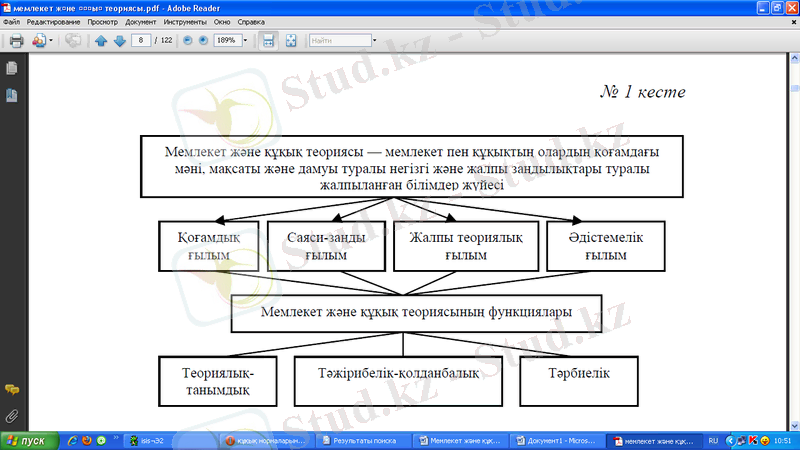Expand the collaboration icon's dropdown arrow
800x450 pixels.
tap(51, 40)
